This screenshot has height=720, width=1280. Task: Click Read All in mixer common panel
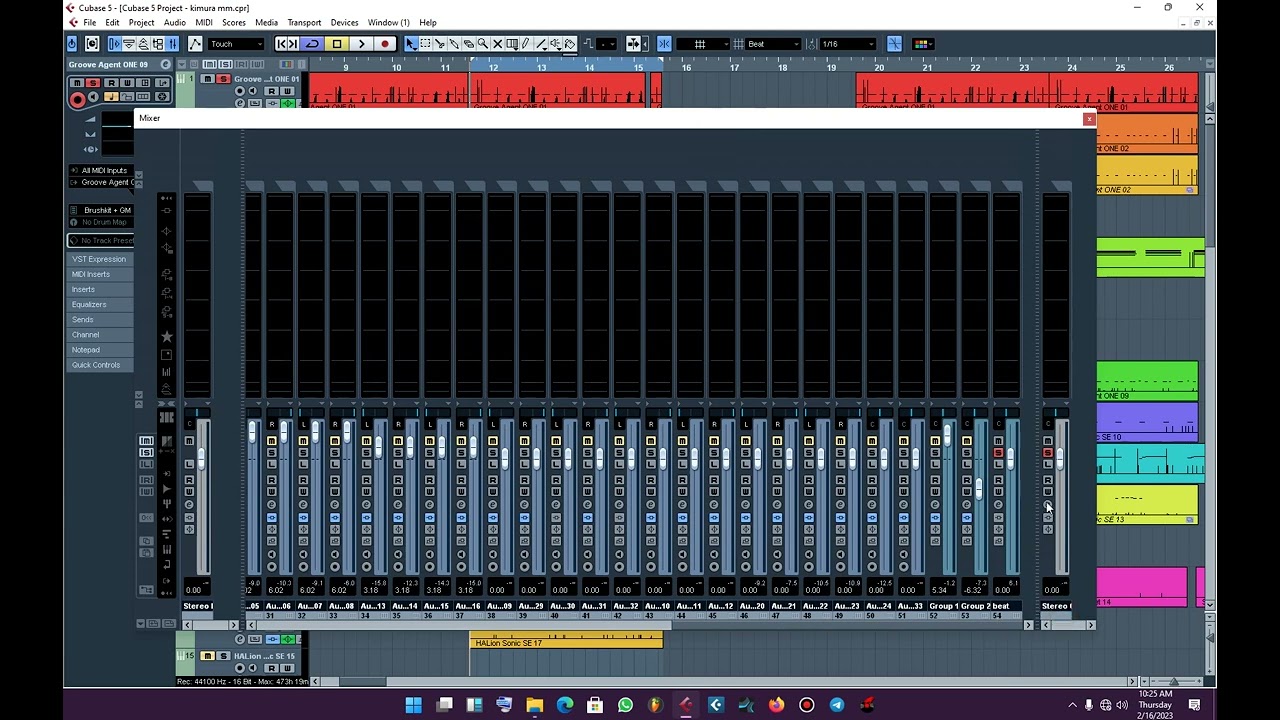click(x=146, y=480)
